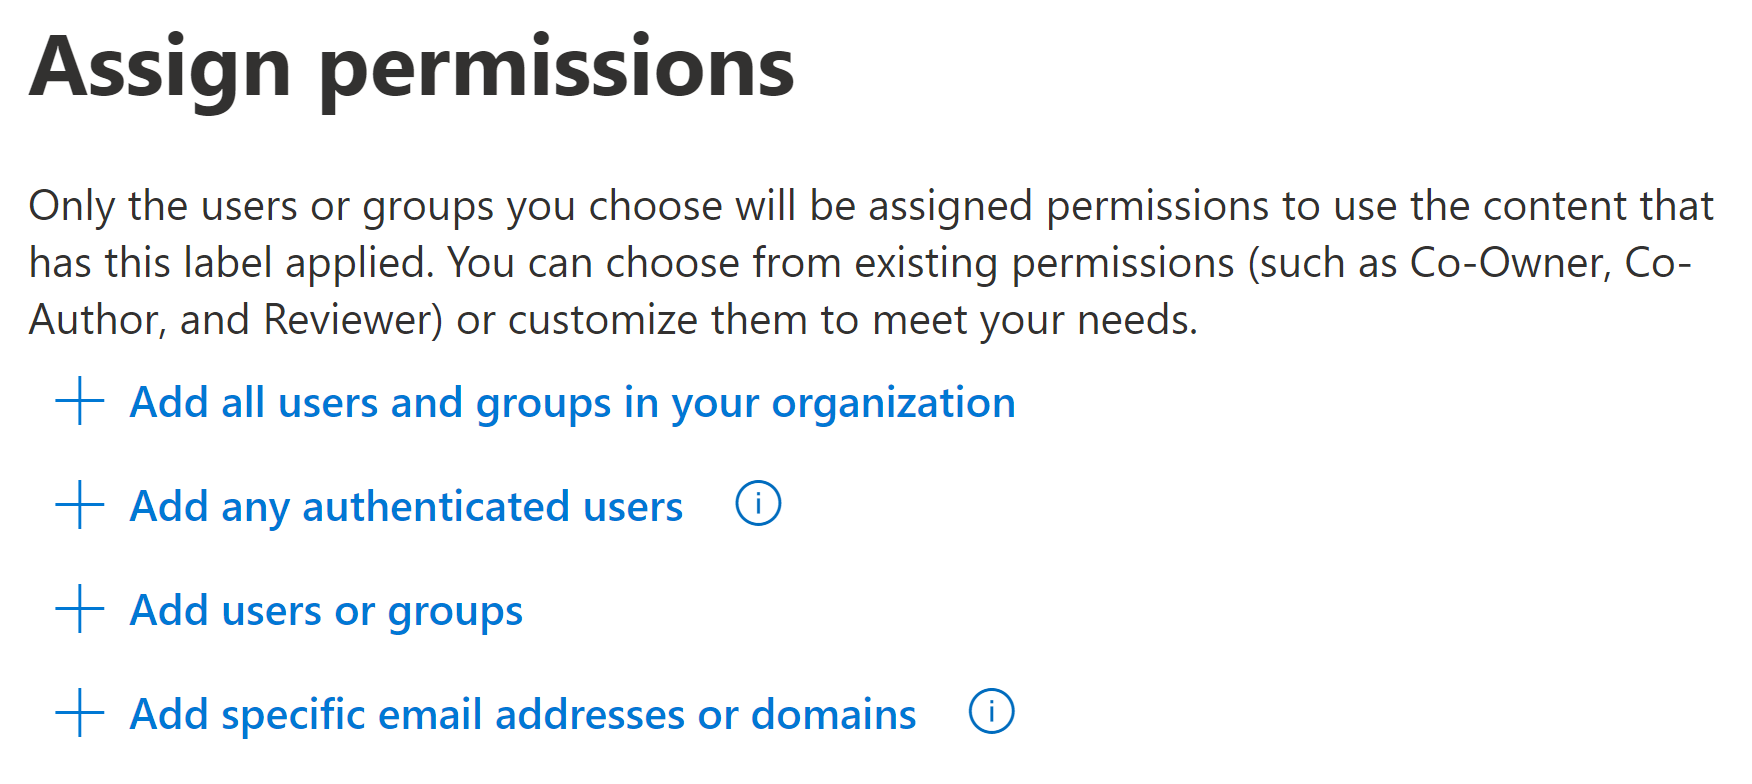Viewport: 1752px width, 784px height.
Task: Open info icon next to email addresses or domains
Action: point(991,711)
